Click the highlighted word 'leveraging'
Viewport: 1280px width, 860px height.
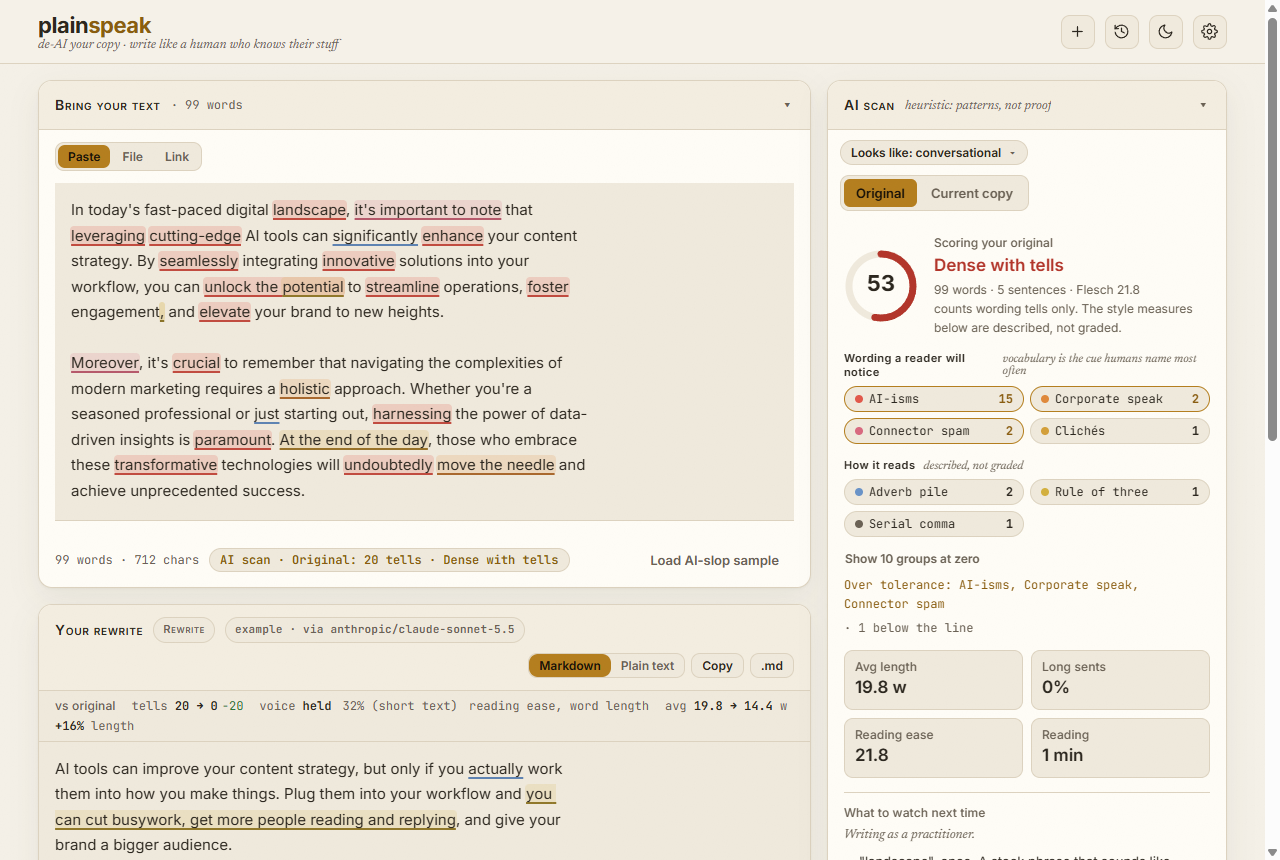tap(108, 236)
